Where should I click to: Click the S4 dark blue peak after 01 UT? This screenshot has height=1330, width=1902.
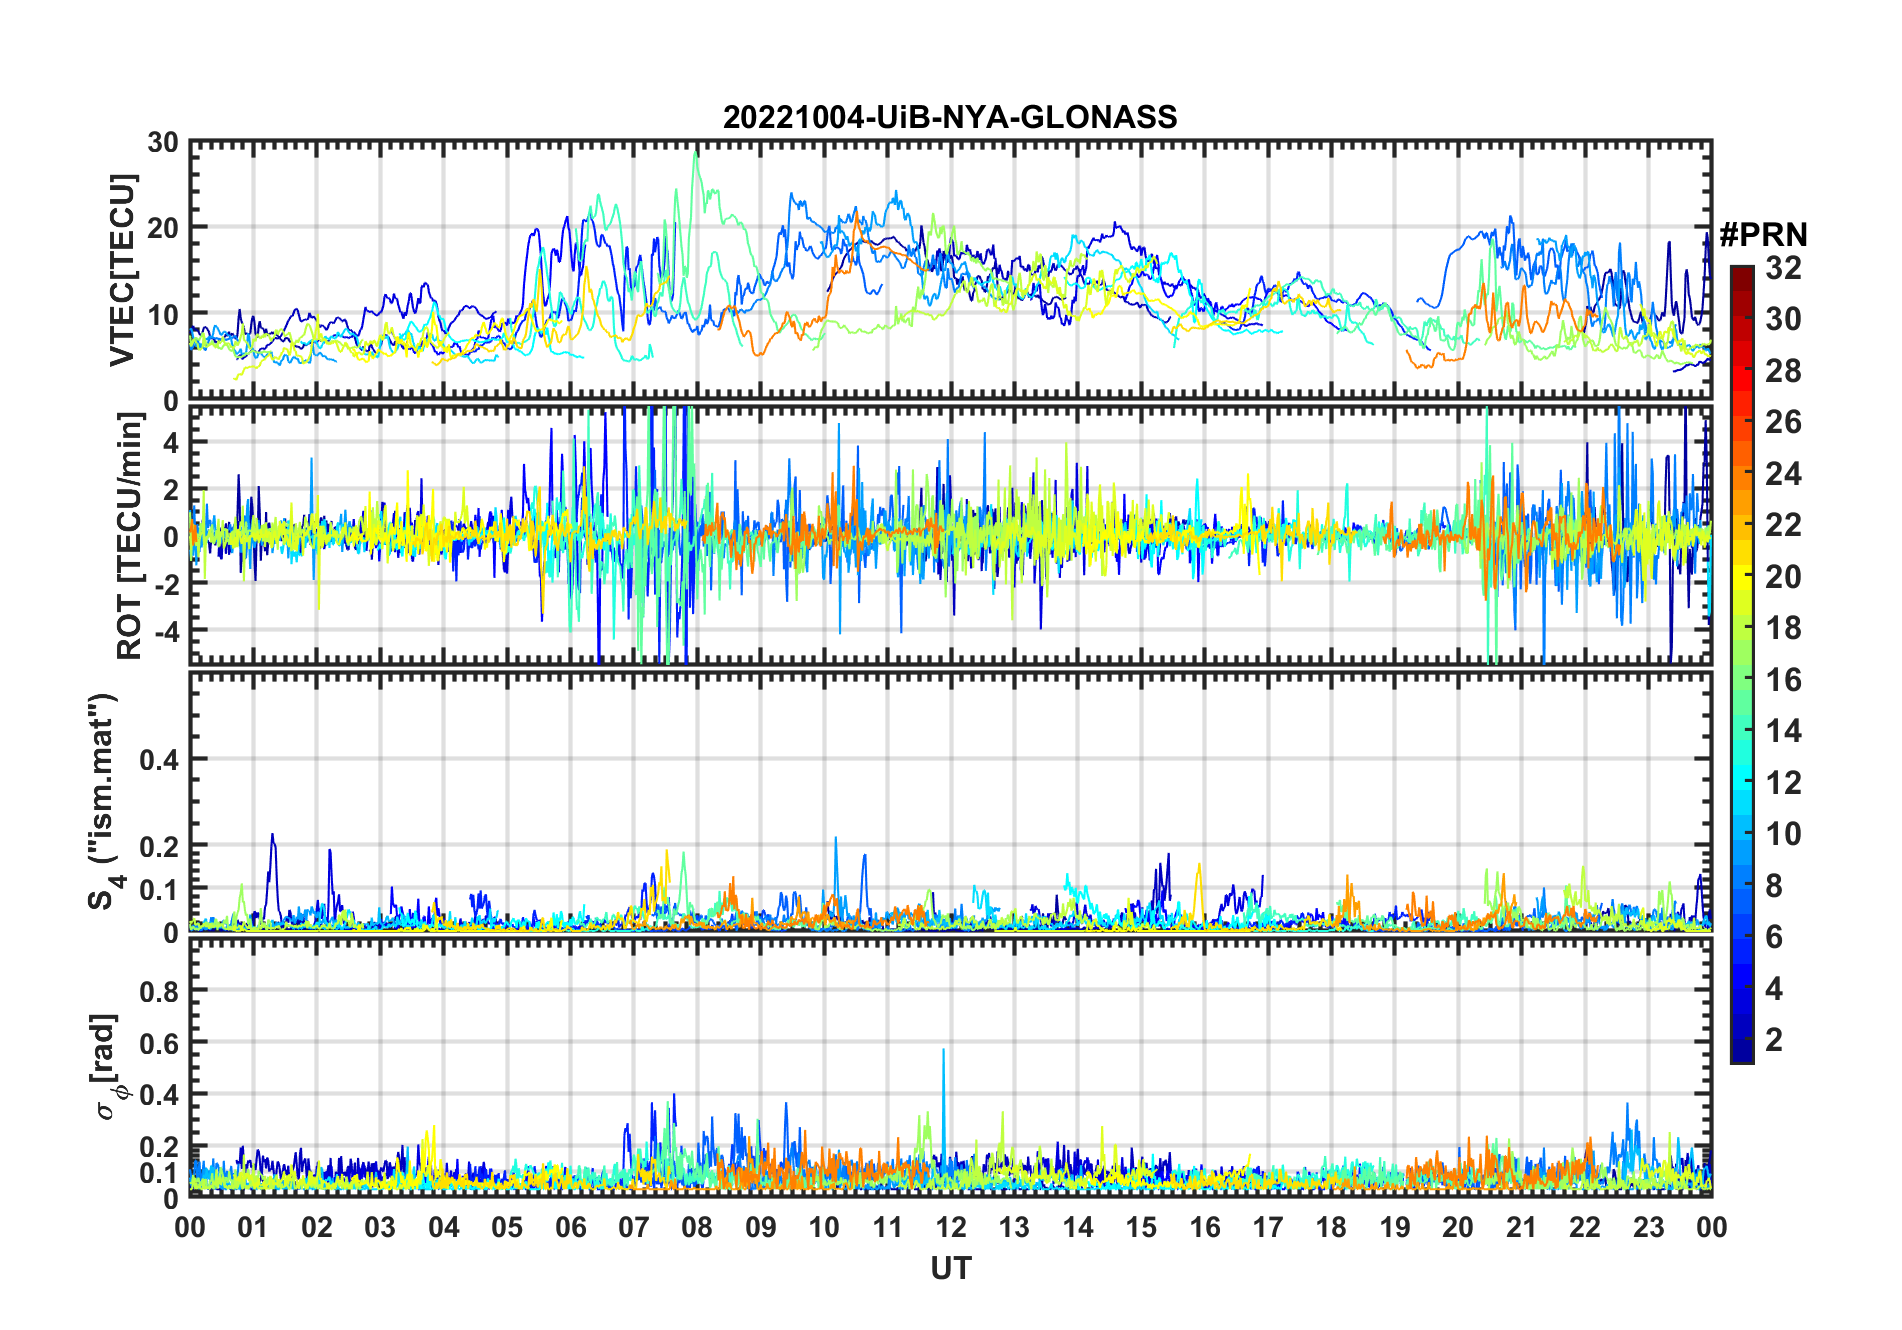point(272,835)
